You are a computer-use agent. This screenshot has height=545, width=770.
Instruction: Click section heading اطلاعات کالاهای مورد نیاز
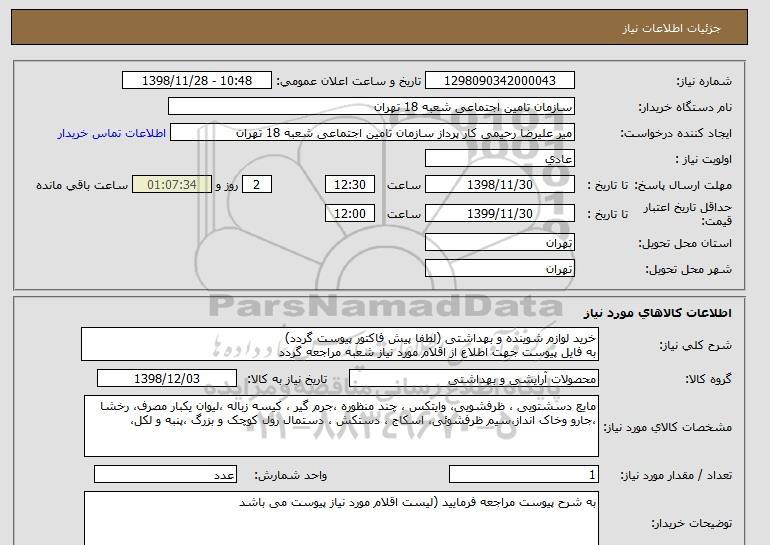coord(657,313)
